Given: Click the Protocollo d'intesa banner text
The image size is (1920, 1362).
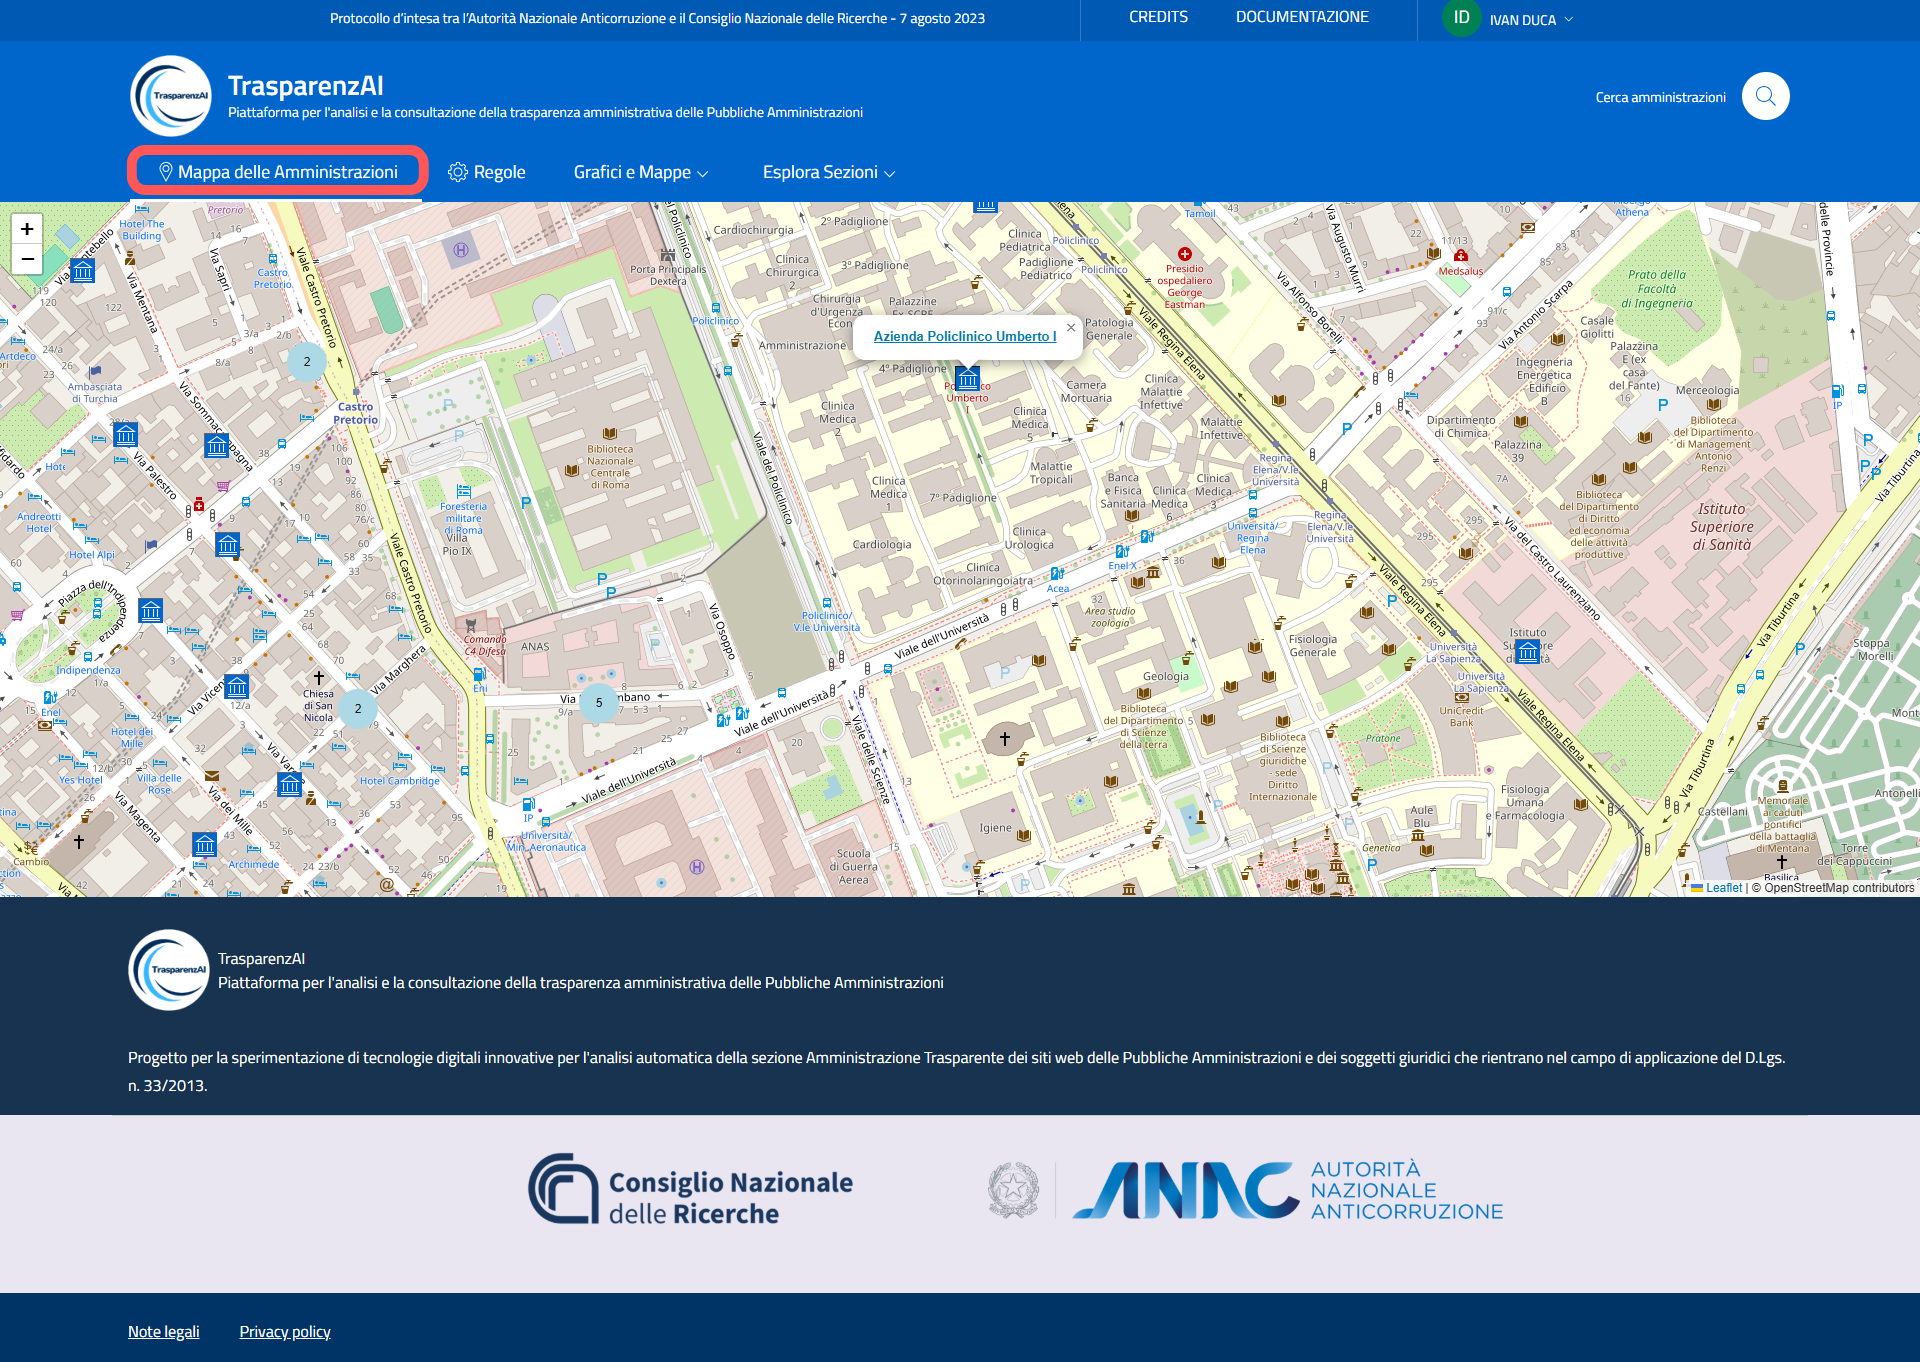Looking at the screenshot, I should [x=657, y=18].
